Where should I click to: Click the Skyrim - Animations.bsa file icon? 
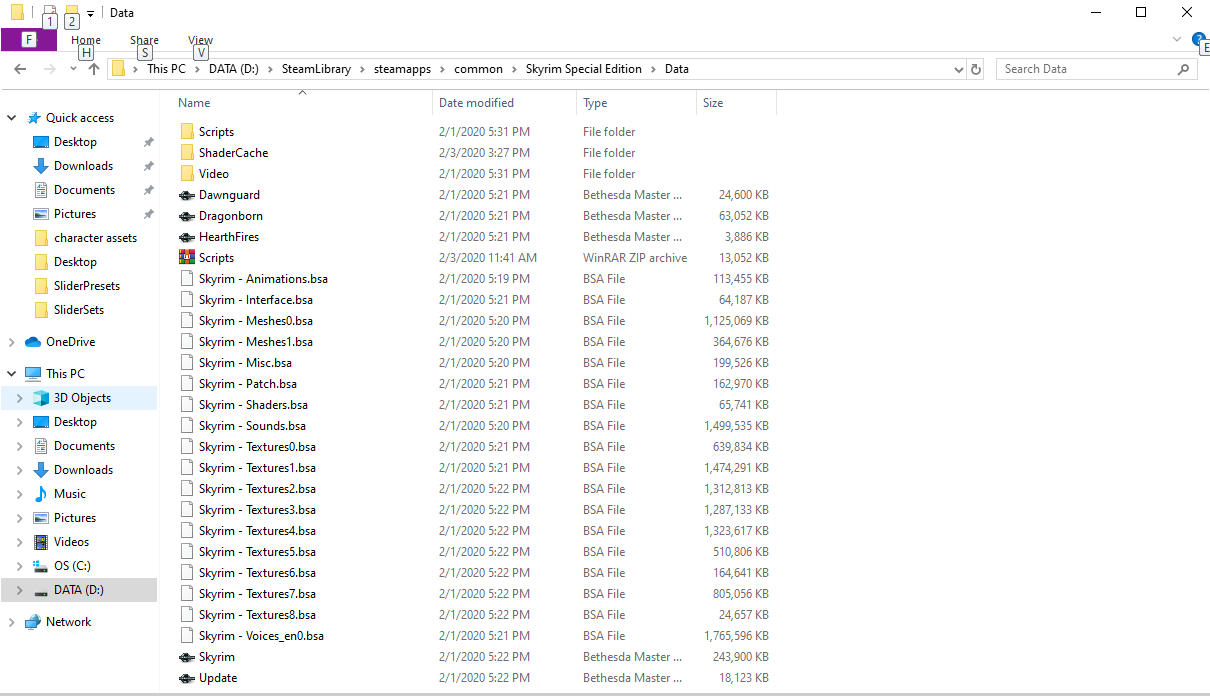tap(187, 279)
